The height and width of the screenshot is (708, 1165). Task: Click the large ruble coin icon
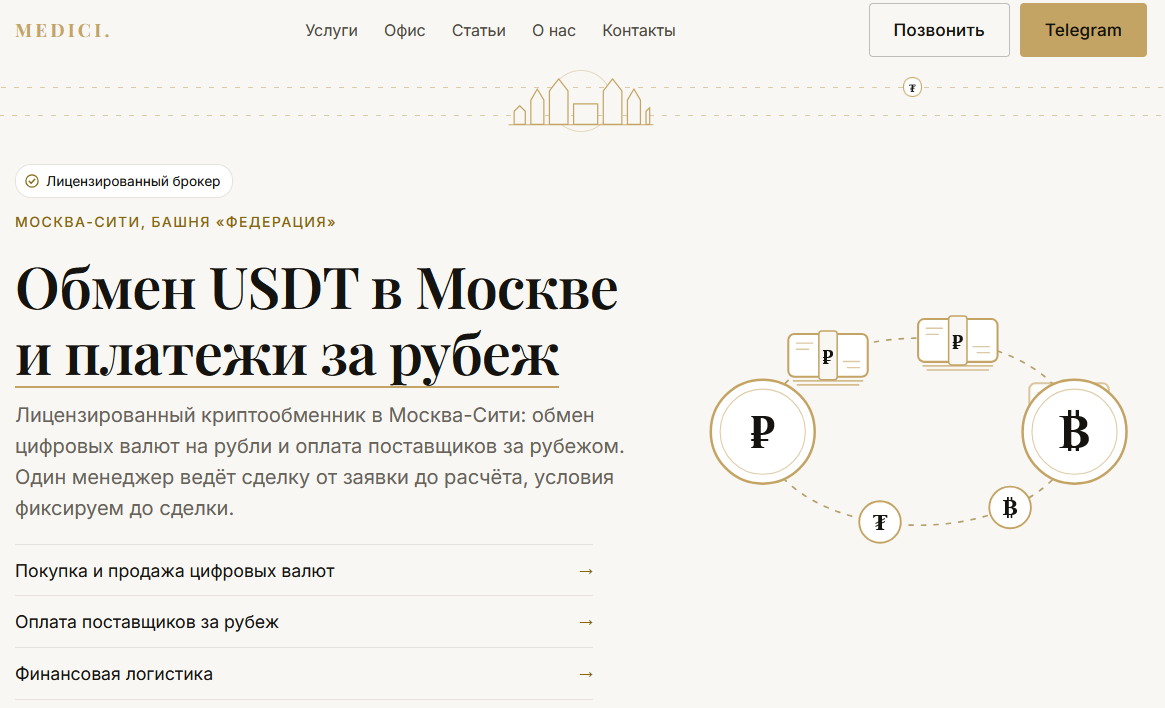762,432
